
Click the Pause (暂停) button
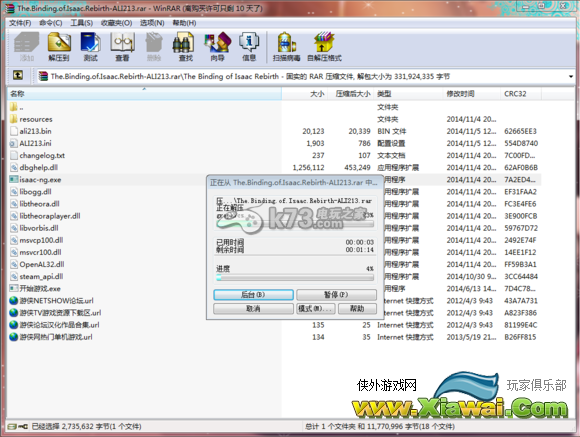click(336, 295)
